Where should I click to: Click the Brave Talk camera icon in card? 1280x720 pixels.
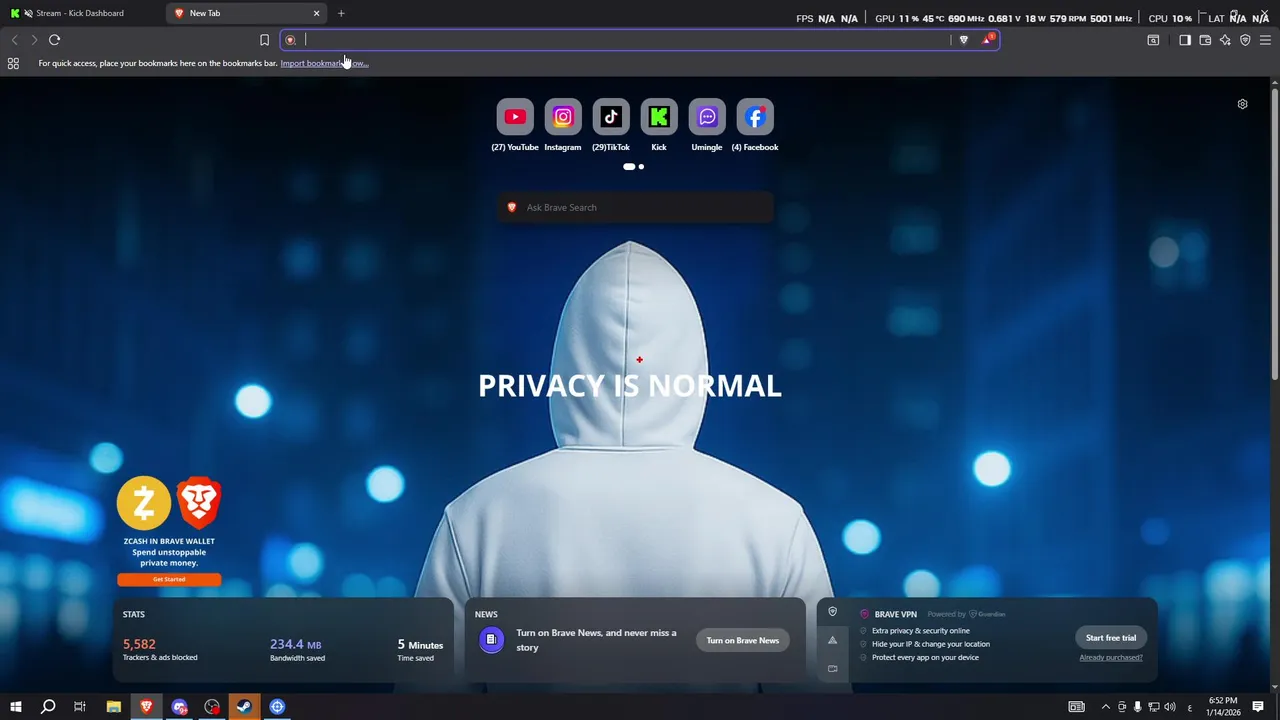pos(832,669)
